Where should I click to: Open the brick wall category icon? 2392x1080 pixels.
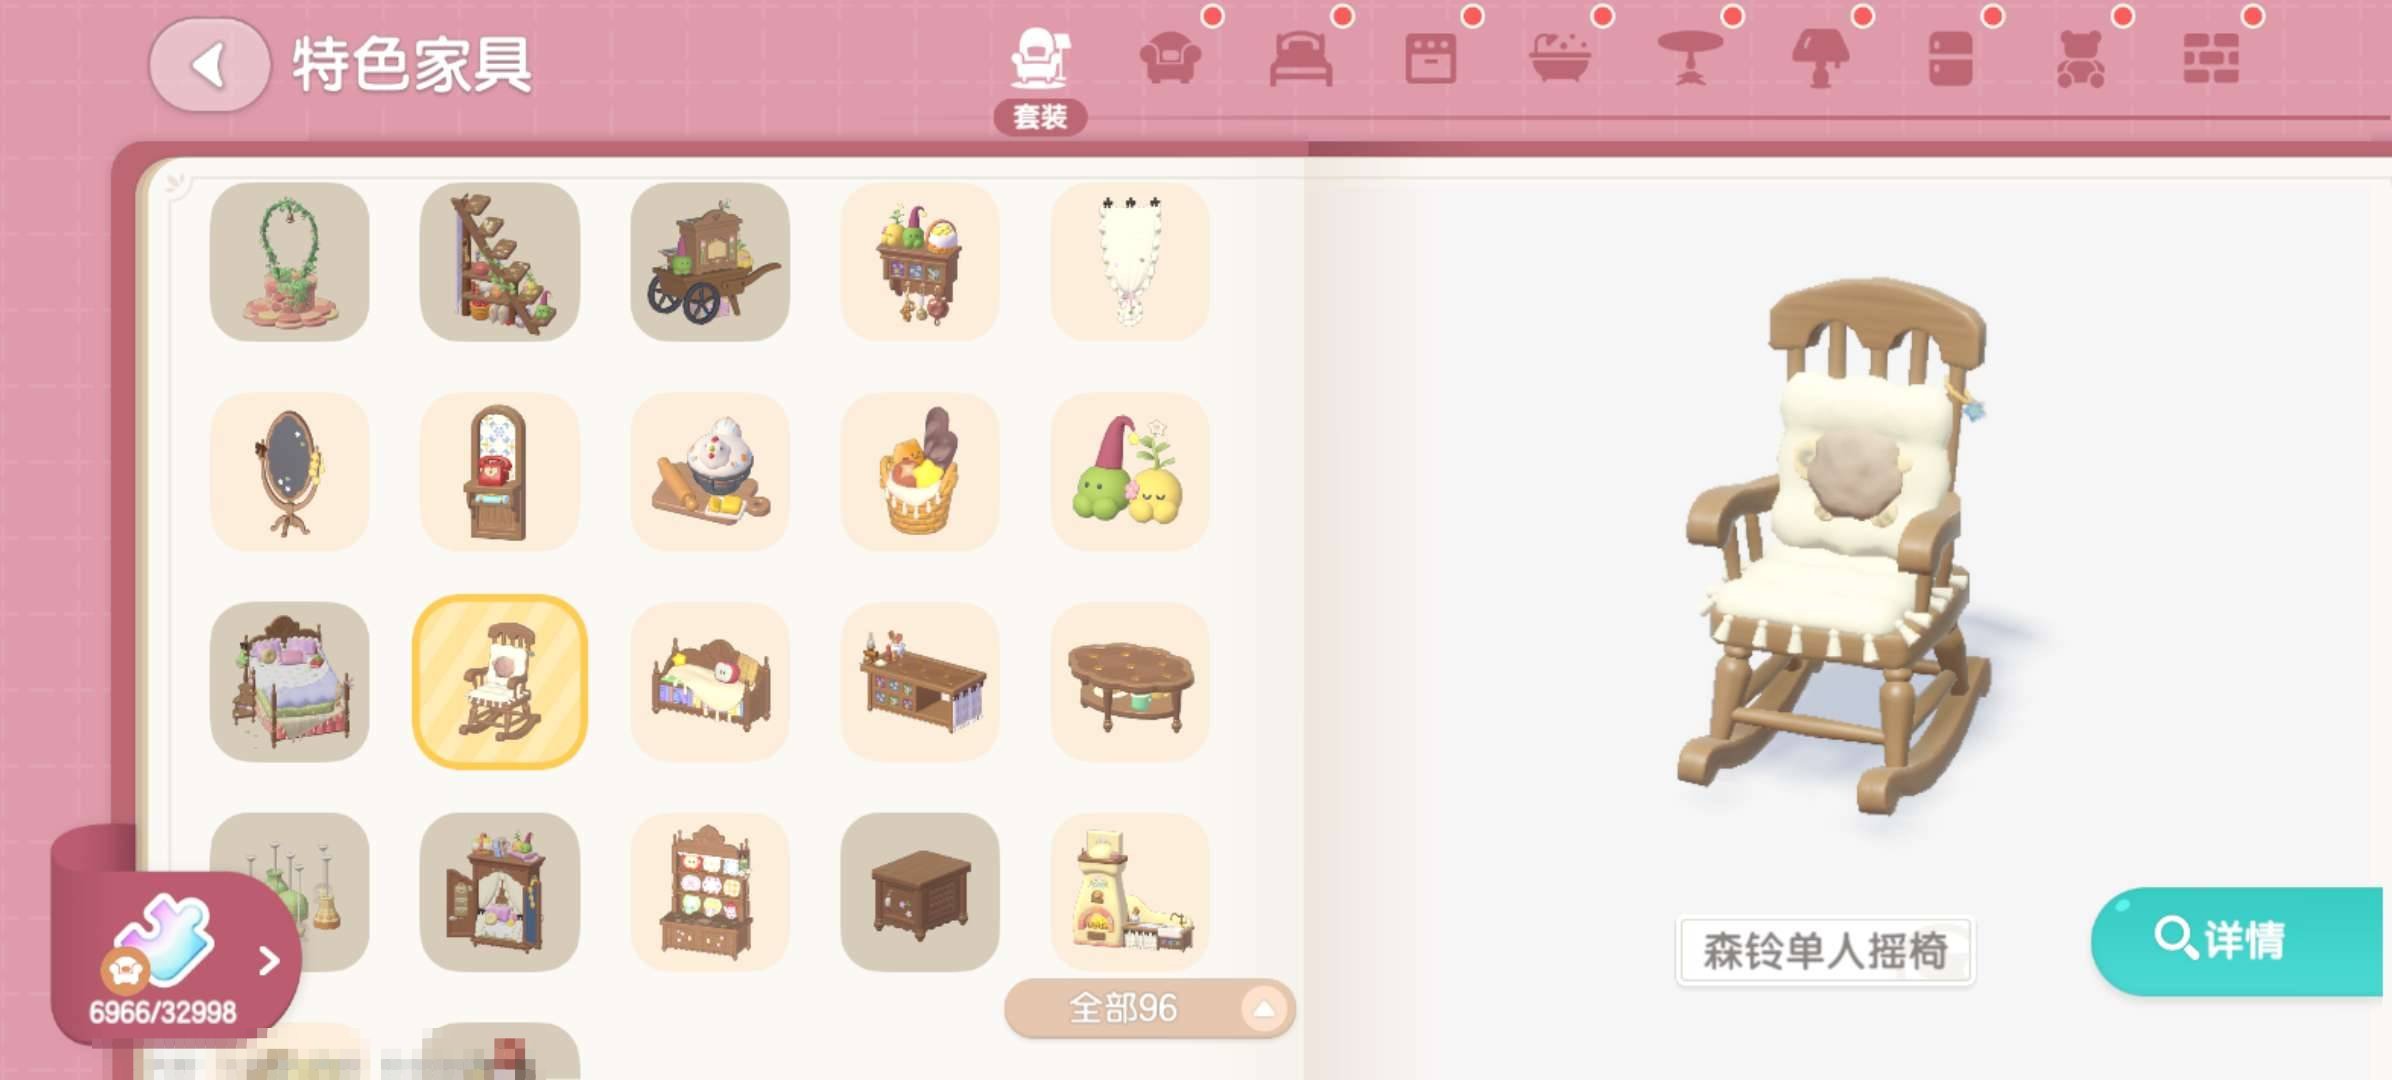click(2211, 59)
